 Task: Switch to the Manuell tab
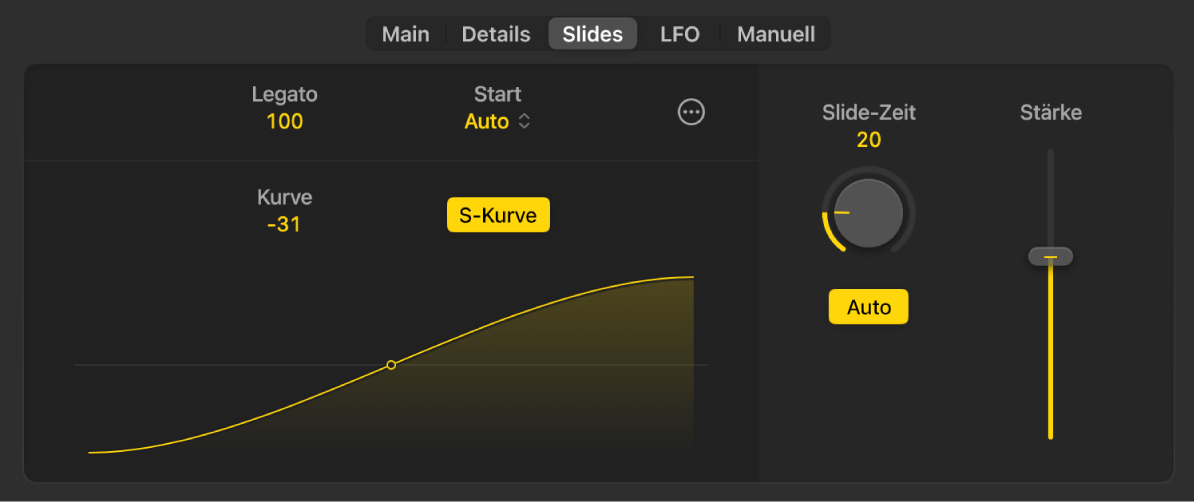[776, 34]
